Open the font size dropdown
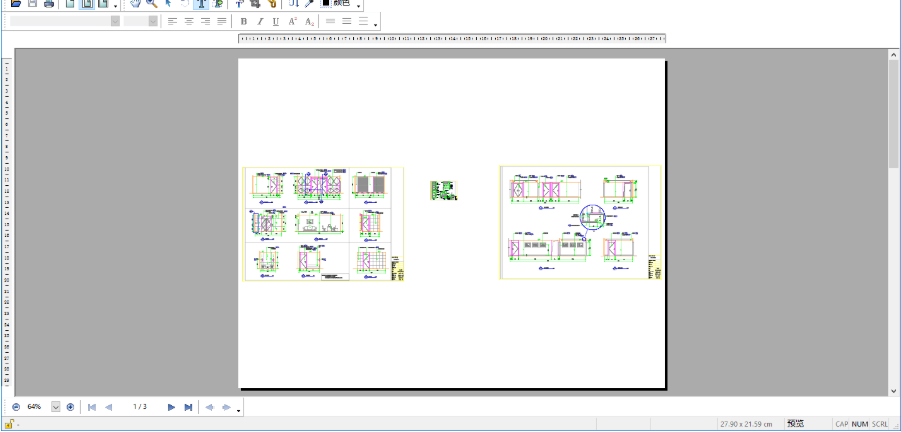The width and height of the screenshot is (901, 432). click(x=153, y=21)
